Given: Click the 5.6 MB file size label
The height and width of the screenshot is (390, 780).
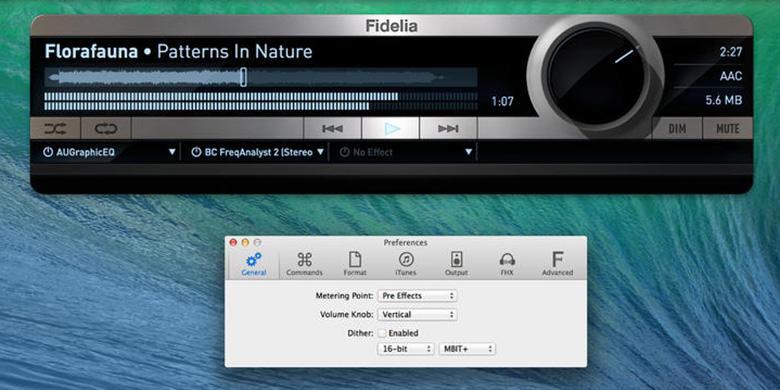Looking at the screenshot, I should tap(724, 100).
